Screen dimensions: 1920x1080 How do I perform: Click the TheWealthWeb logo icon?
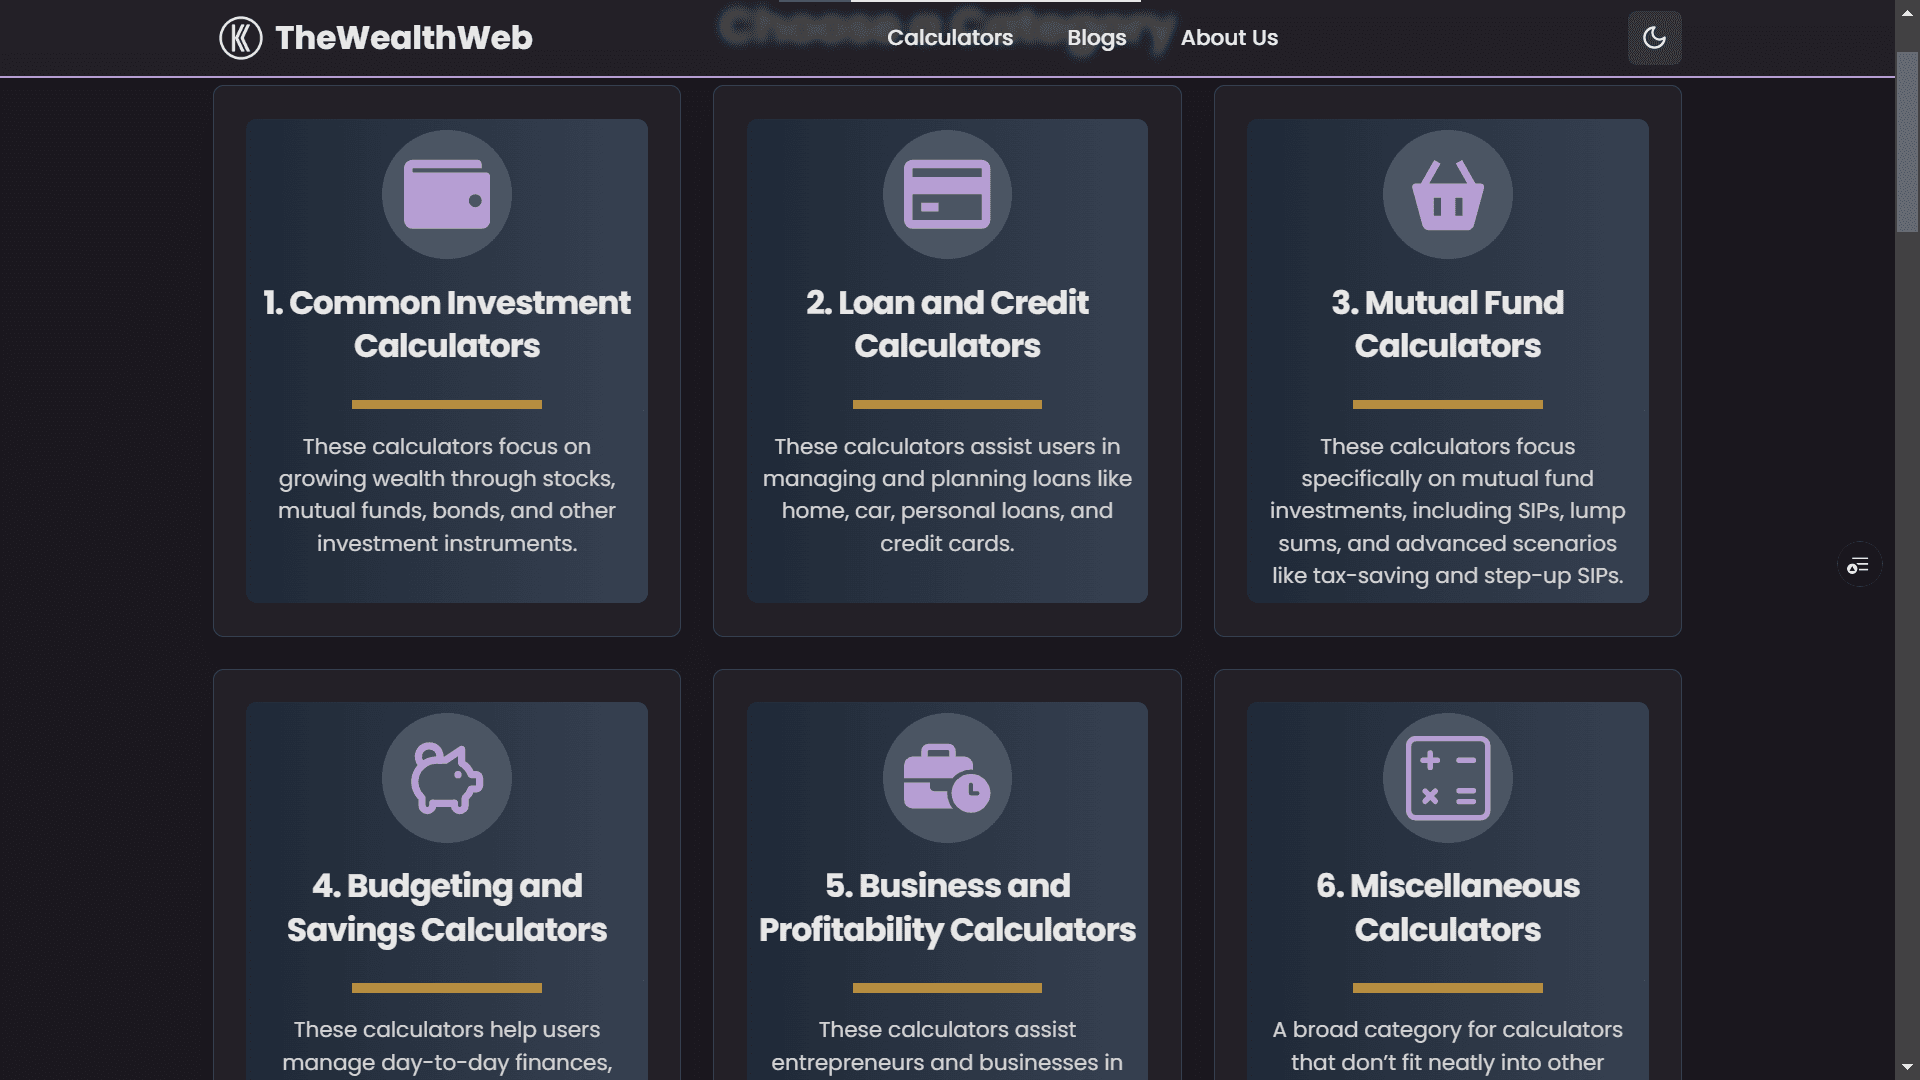pos(240,38)
